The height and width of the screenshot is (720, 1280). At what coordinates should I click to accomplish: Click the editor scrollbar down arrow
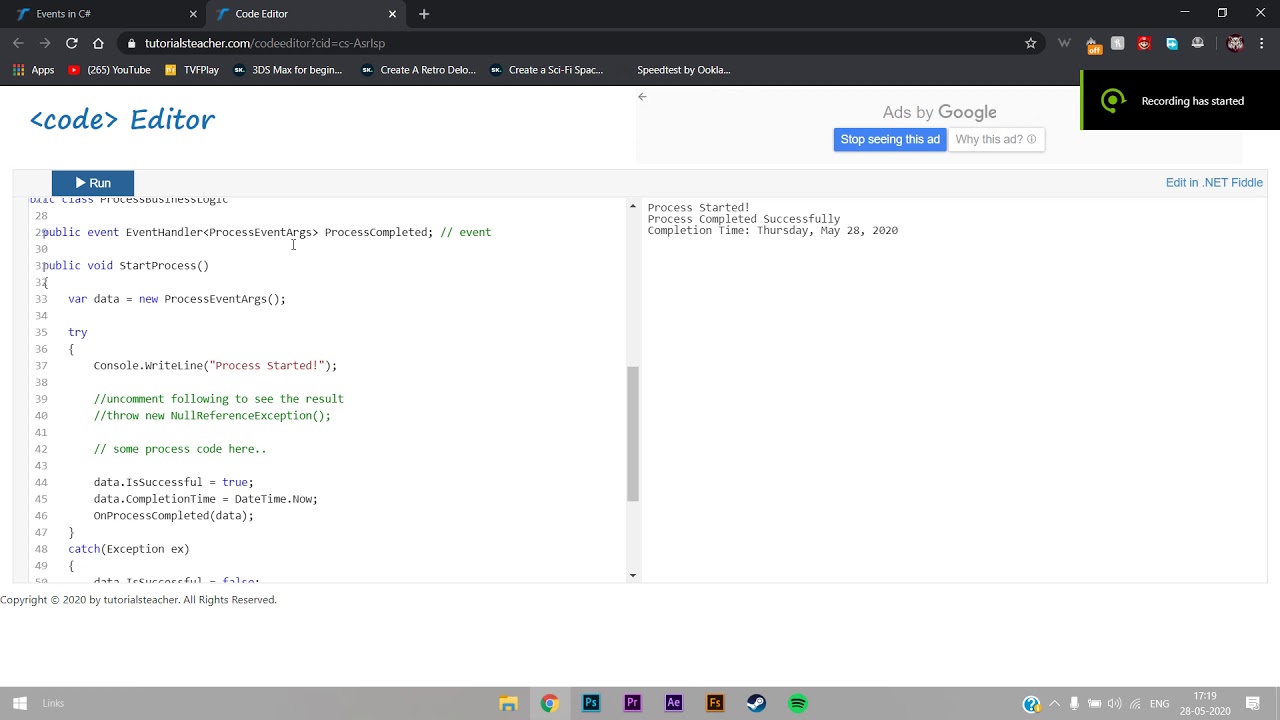(x=632, y=576)
